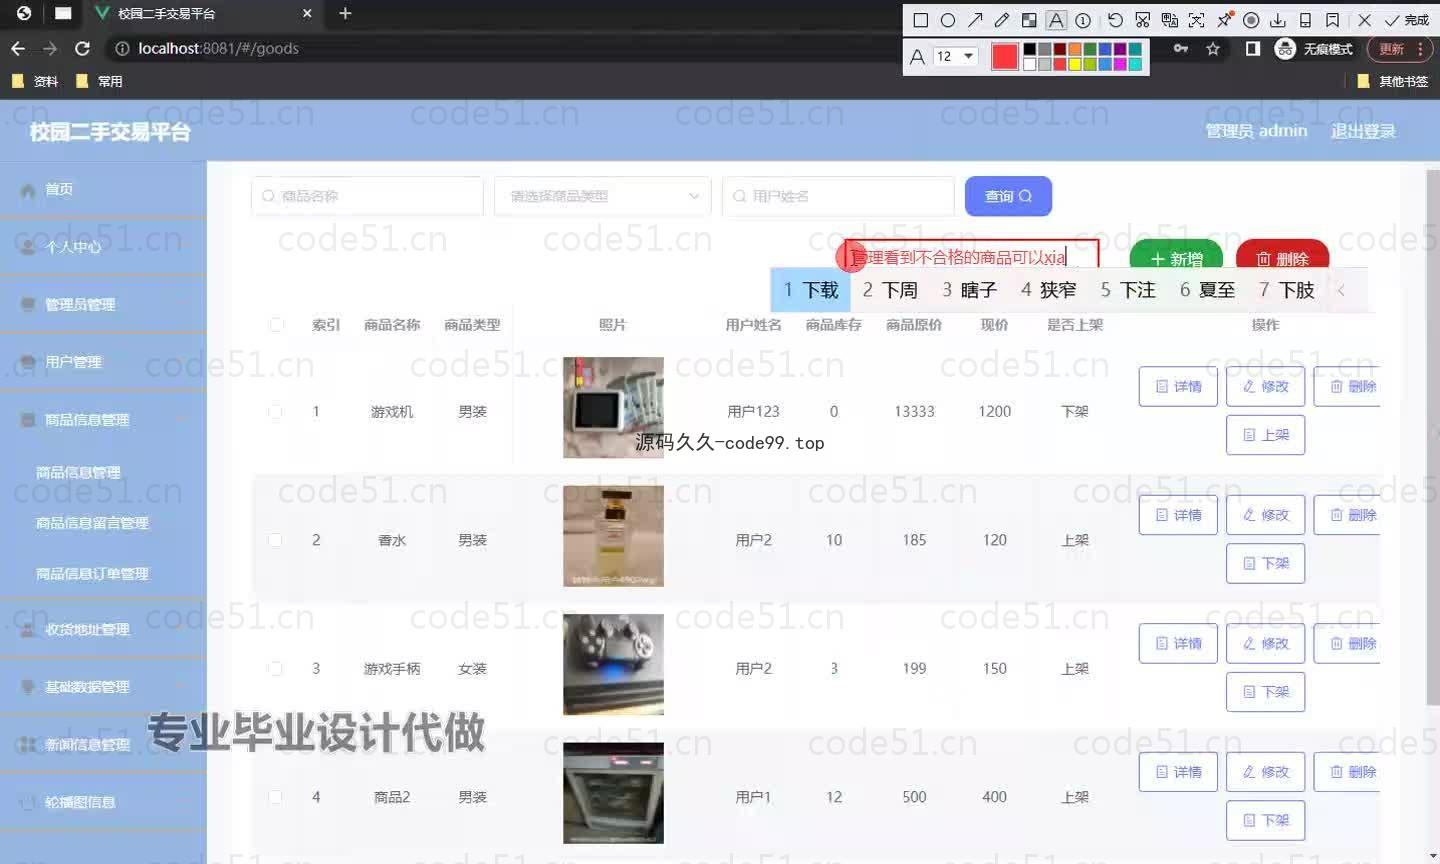This screenshot has height=864, width=1440.
Task: Open the 游戏手柄 product photo thumbnail
Action: pos(613,664)
